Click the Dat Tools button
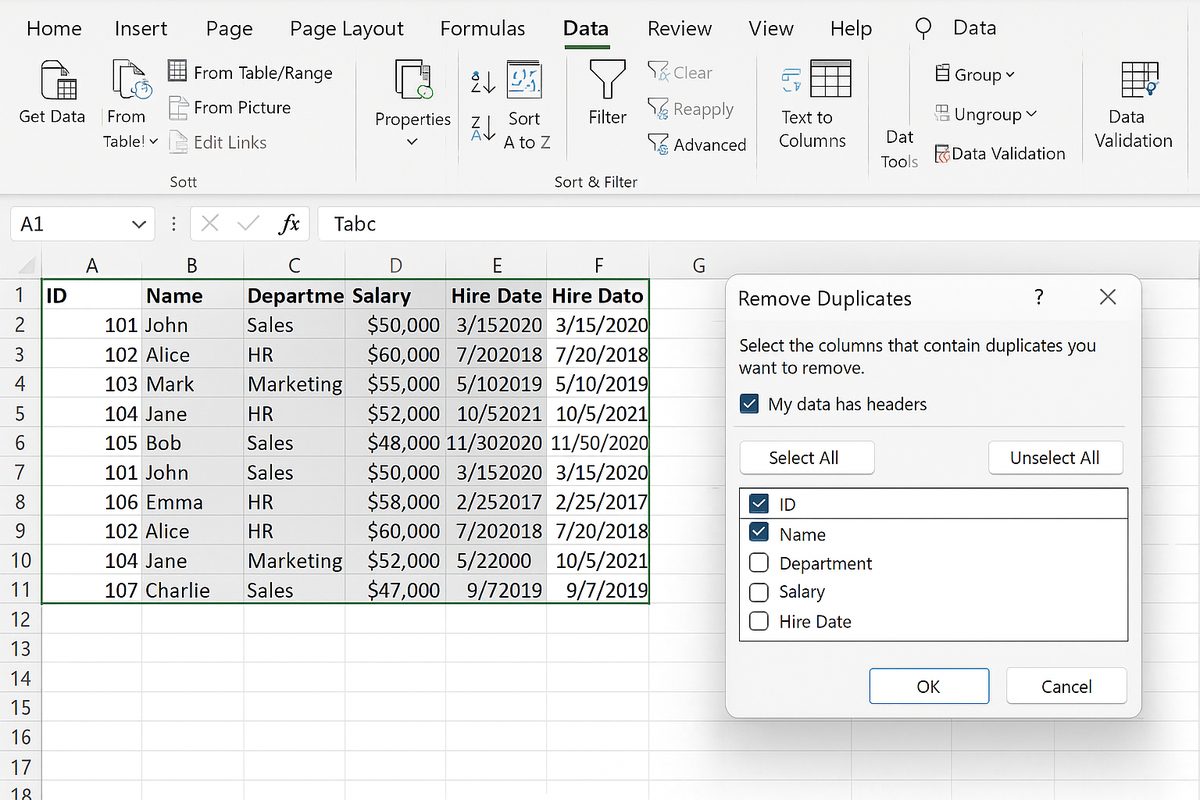 [899, 149]
